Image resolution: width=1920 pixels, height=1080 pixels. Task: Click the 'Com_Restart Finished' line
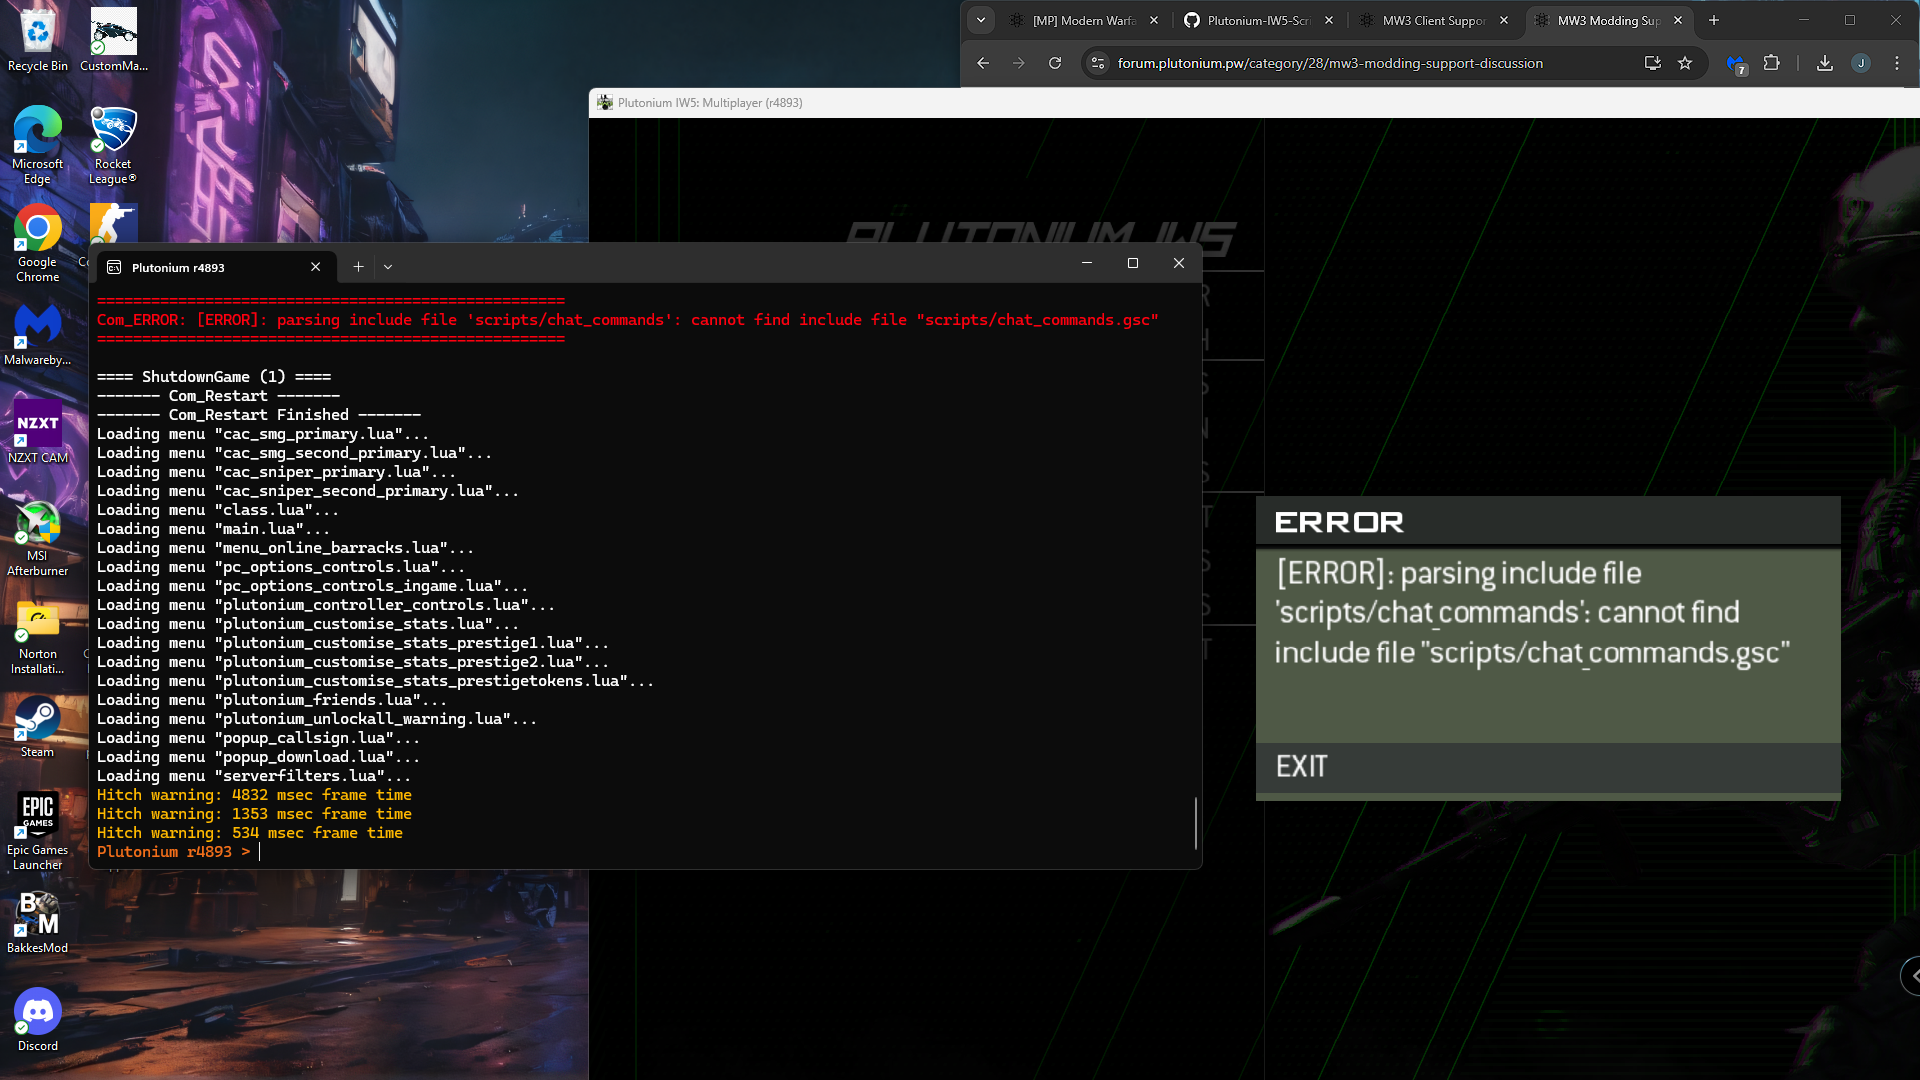point(259,415)
